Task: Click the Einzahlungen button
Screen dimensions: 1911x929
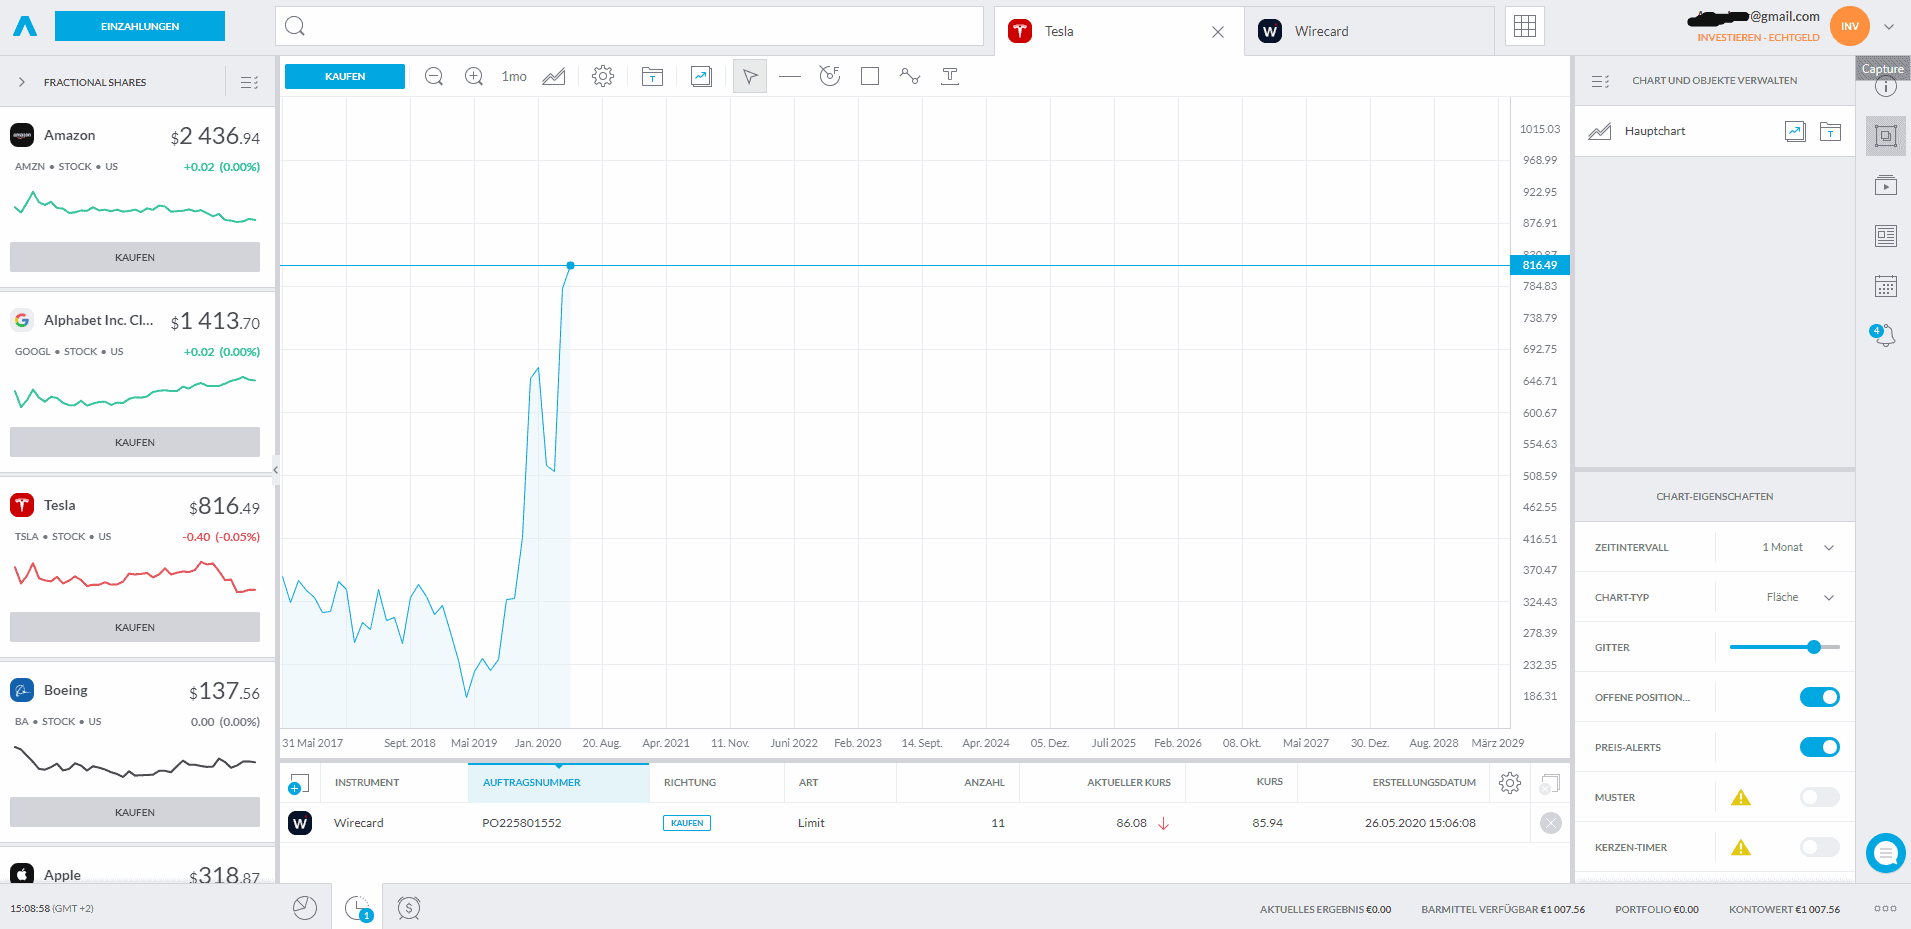Action: point(140,26)
